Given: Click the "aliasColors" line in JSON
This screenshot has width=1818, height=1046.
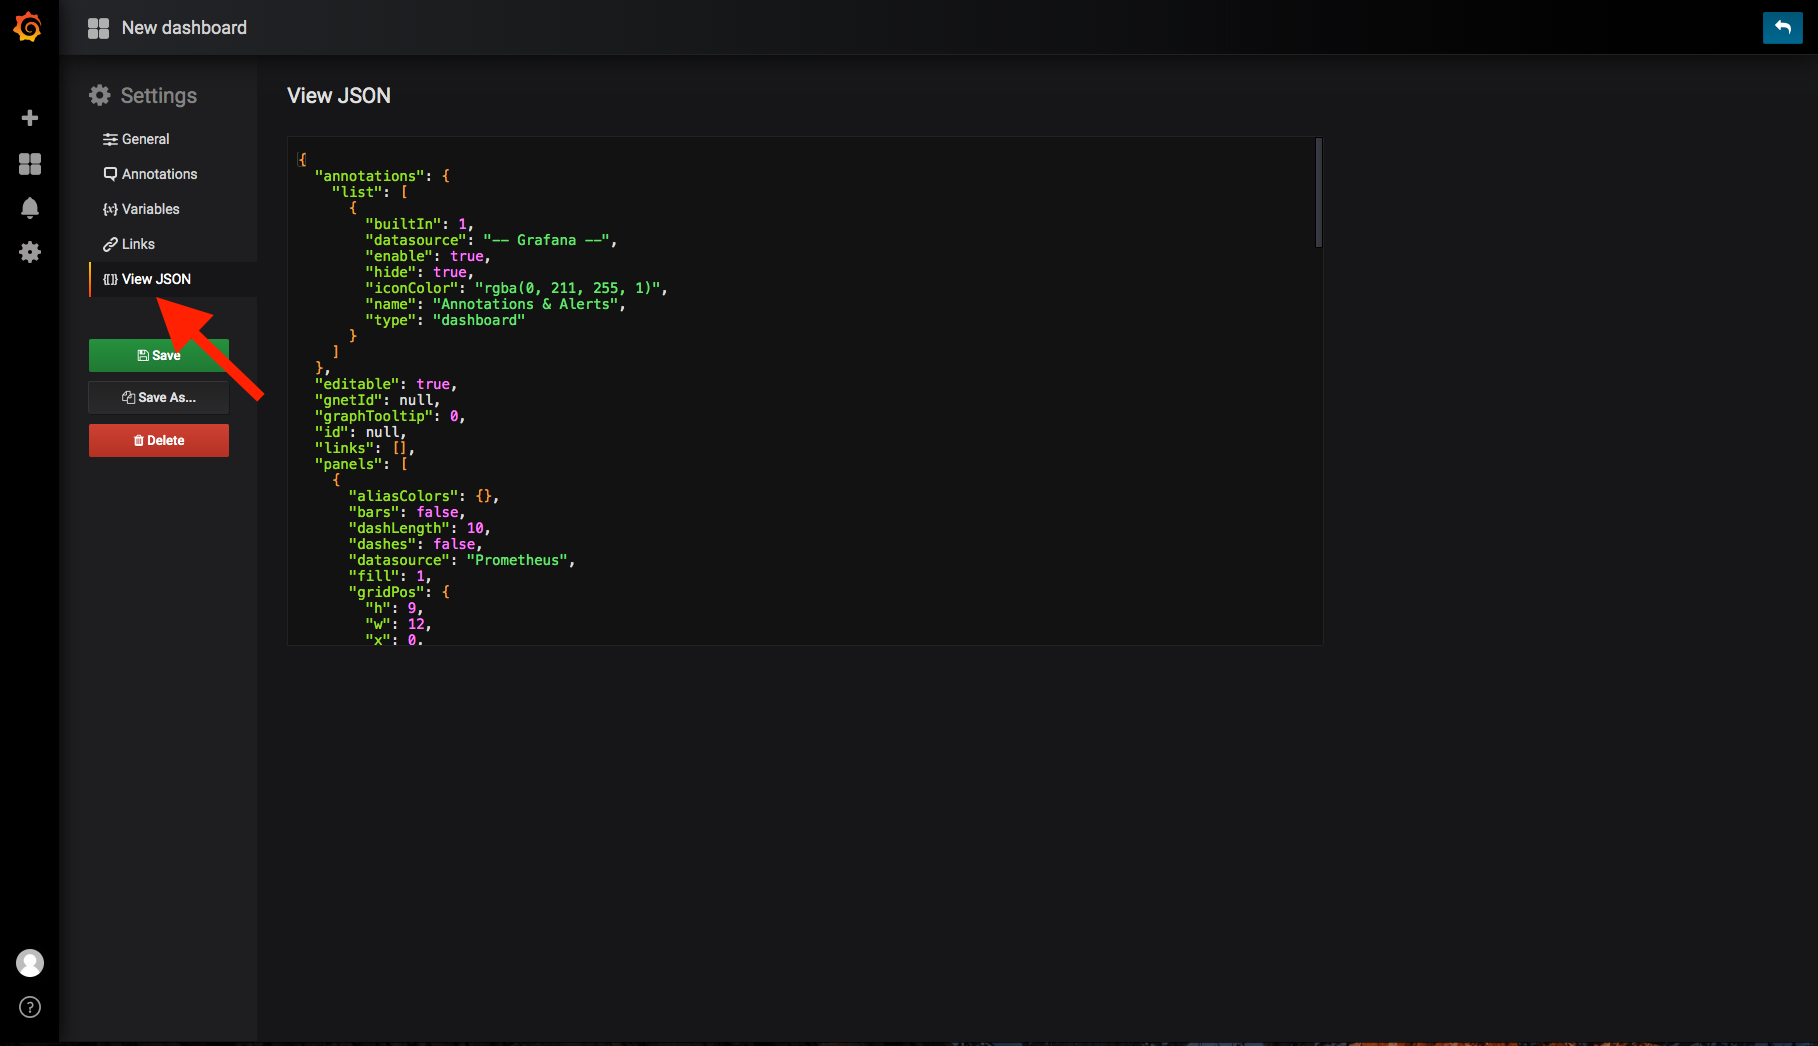Looking at the screenshot, I should 423,496.
